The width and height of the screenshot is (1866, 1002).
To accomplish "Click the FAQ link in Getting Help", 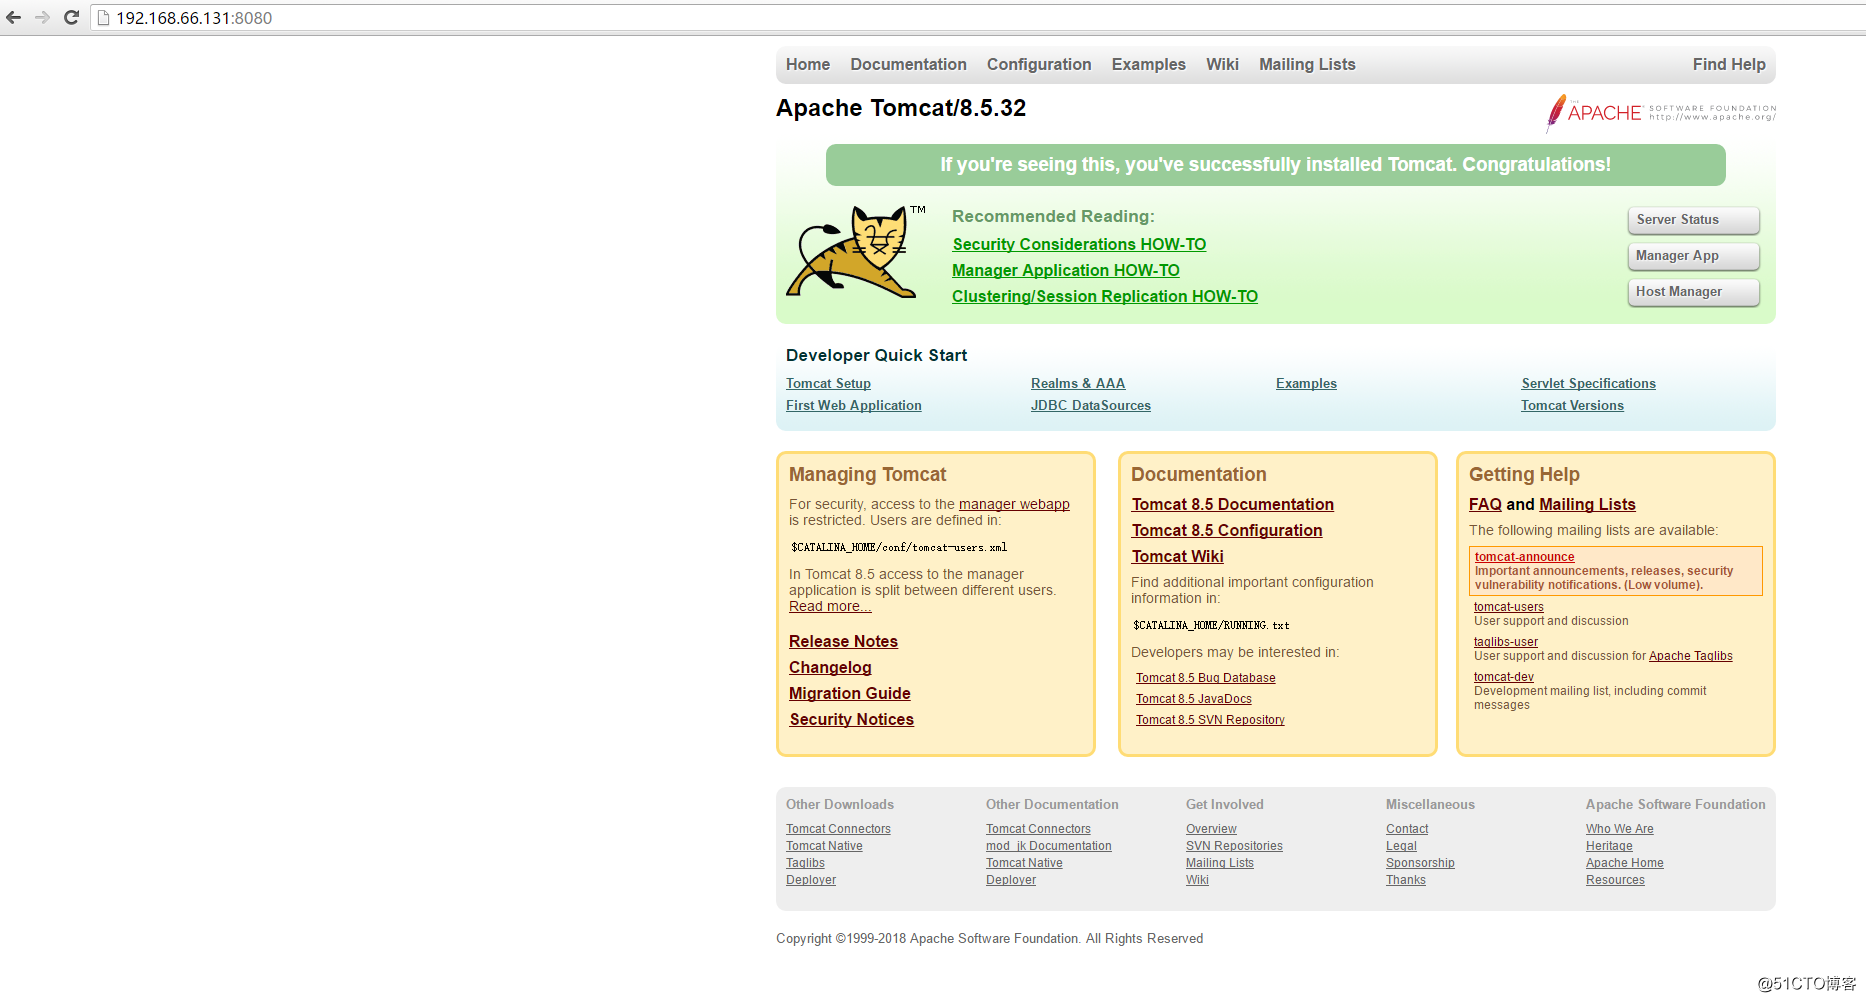I will [1485, 505].
